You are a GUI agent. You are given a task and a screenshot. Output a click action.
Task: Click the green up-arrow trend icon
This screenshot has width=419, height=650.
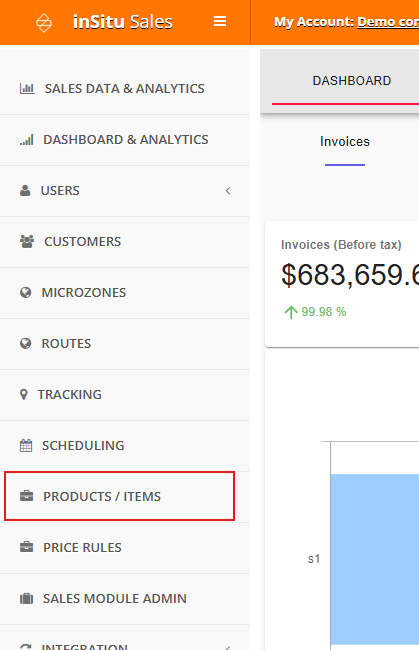point(291,312)
